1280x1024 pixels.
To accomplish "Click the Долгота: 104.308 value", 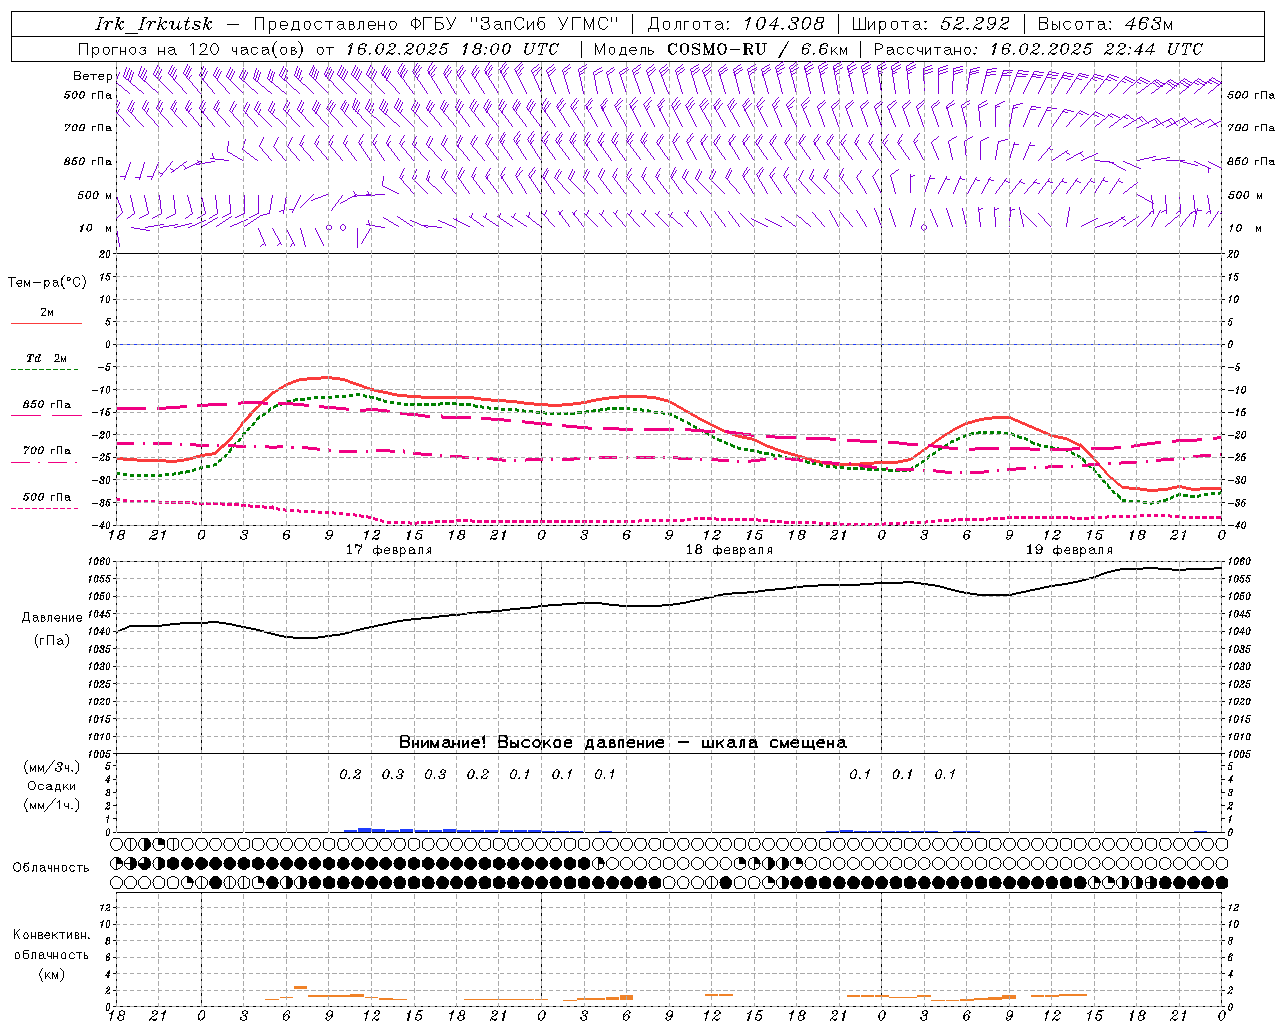I will (x=736, y=24).
